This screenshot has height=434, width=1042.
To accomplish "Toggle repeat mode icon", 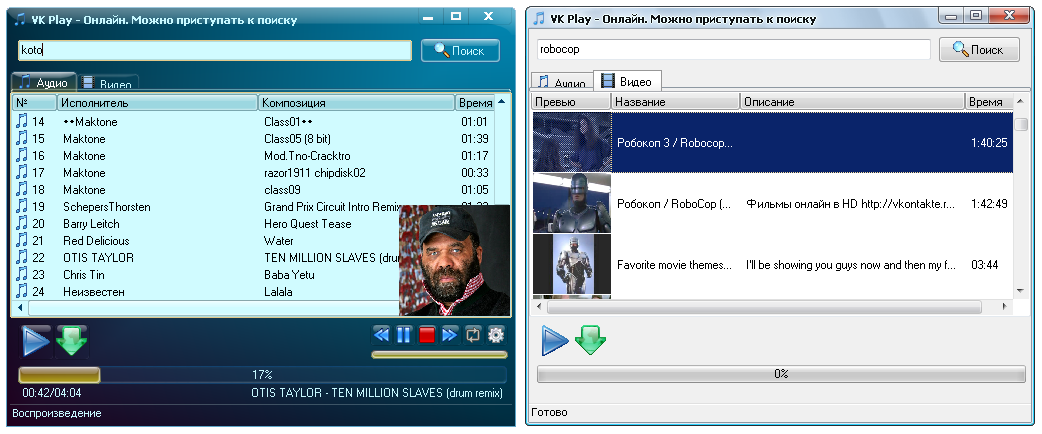I will pos(473,334).
